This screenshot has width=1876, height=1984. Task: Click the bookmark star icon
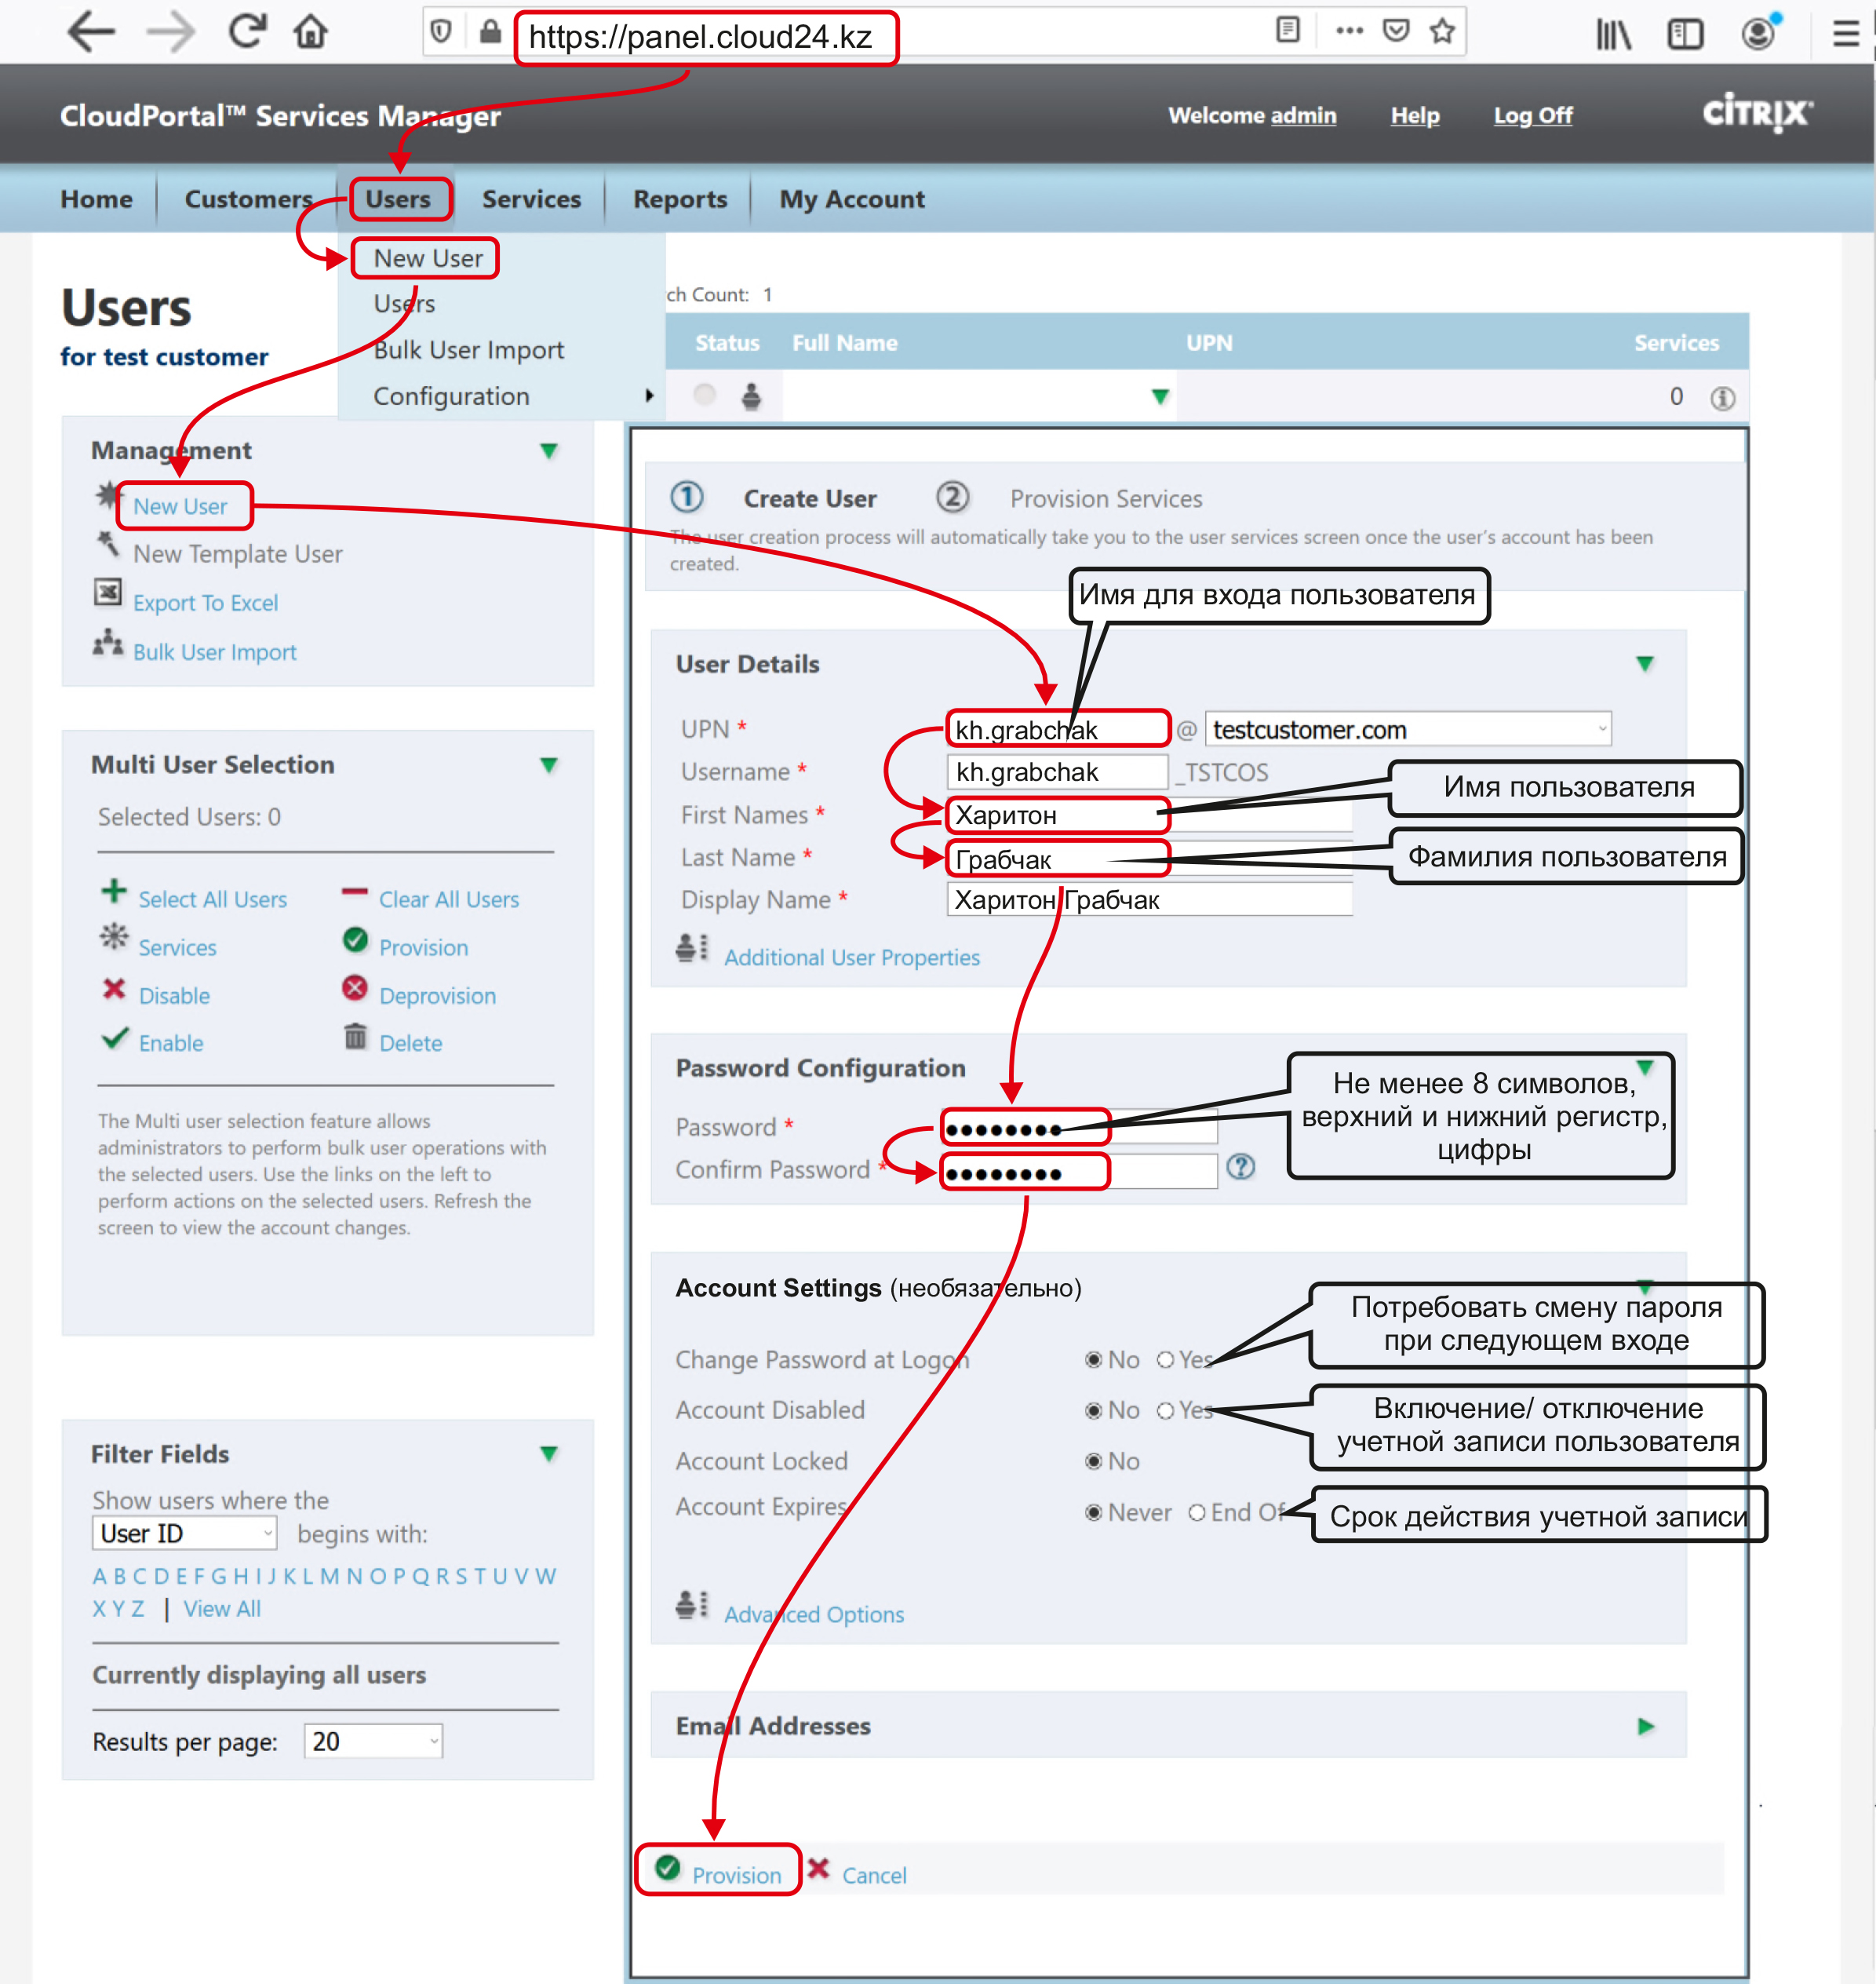point(1441,32)
